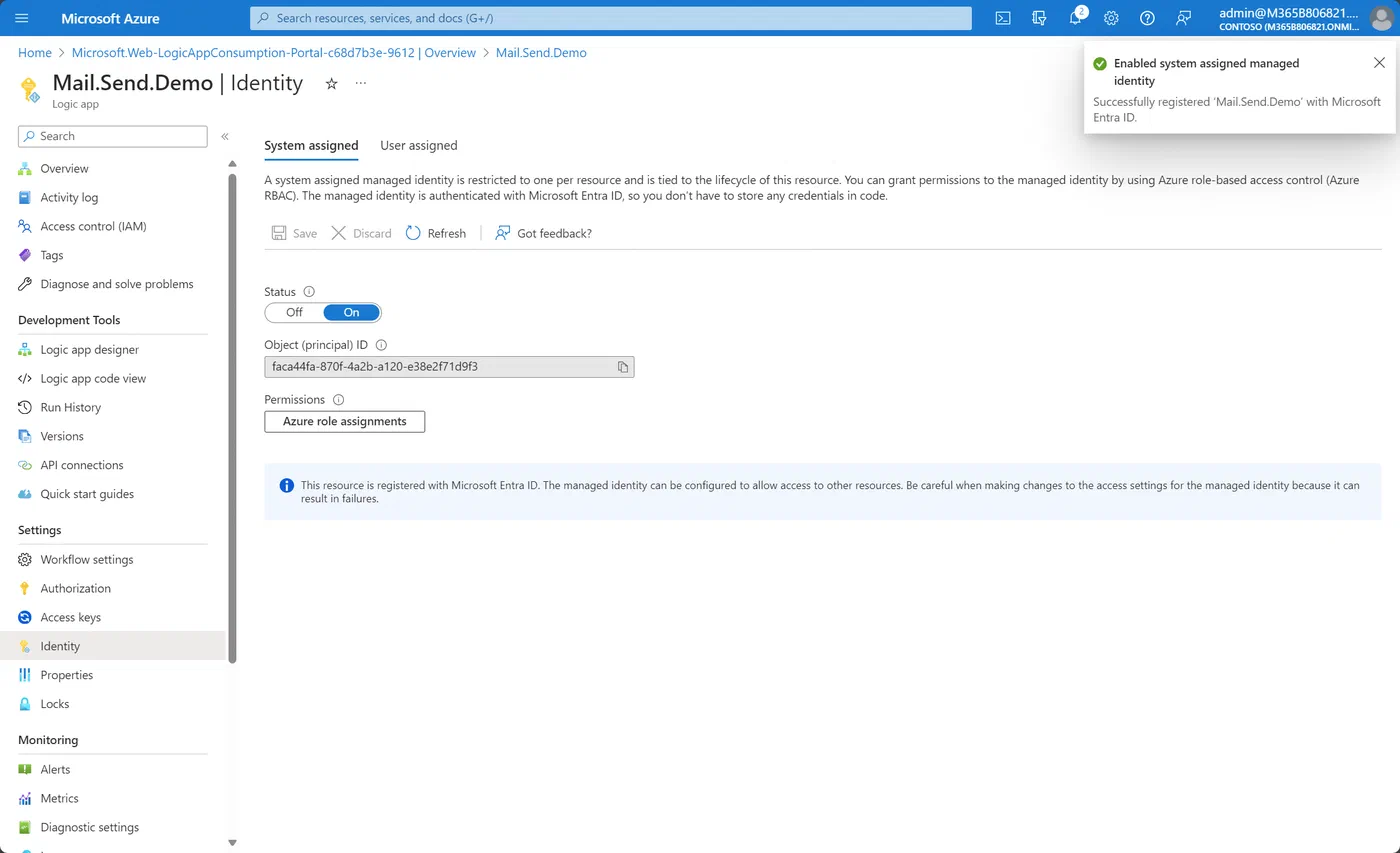Click the info icon next to Permissions
Screen dimensions: 1400x853
(x=338, y=400)
